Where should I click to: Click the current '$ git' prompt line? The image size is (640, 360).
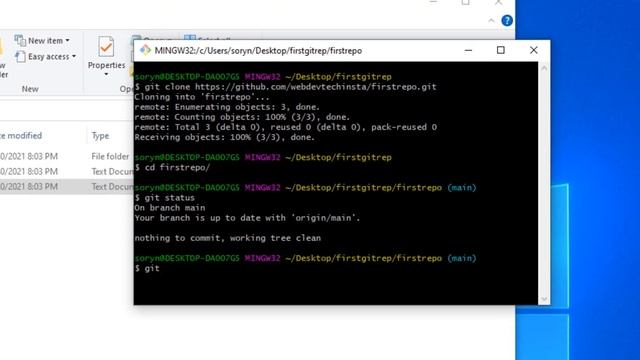point(147,268)
